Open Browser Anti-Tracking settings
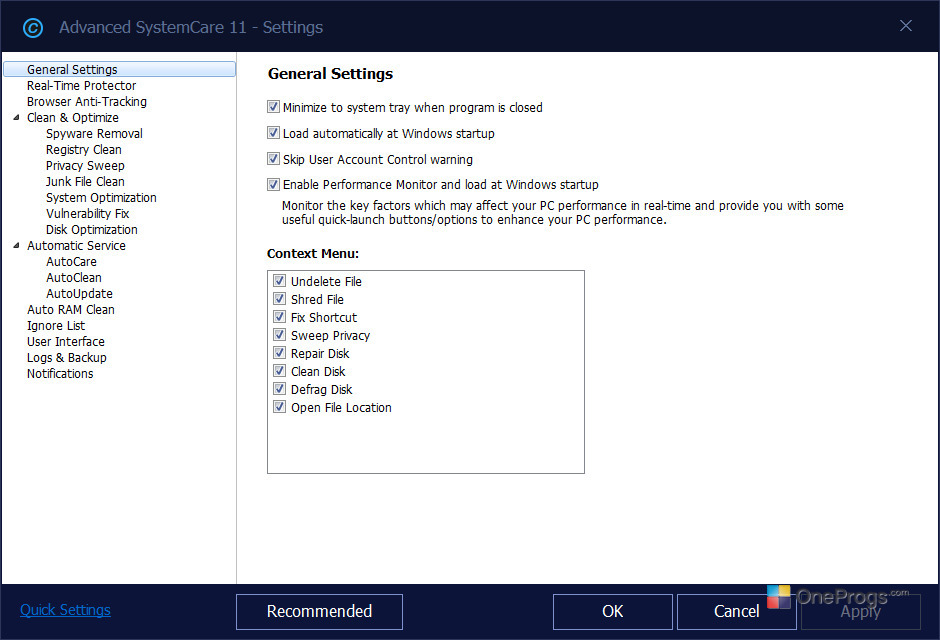This screenshot has width=940, height=640. (x=86, y=102)
